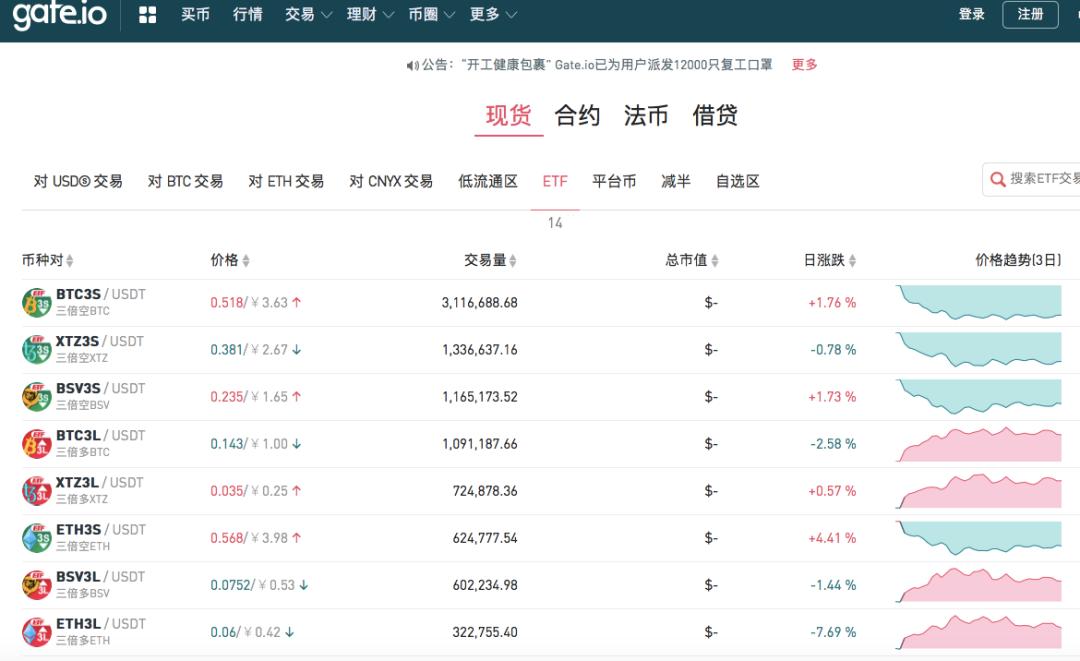Click the 价格趋势(3日) column header

(x=1018, y=260)
